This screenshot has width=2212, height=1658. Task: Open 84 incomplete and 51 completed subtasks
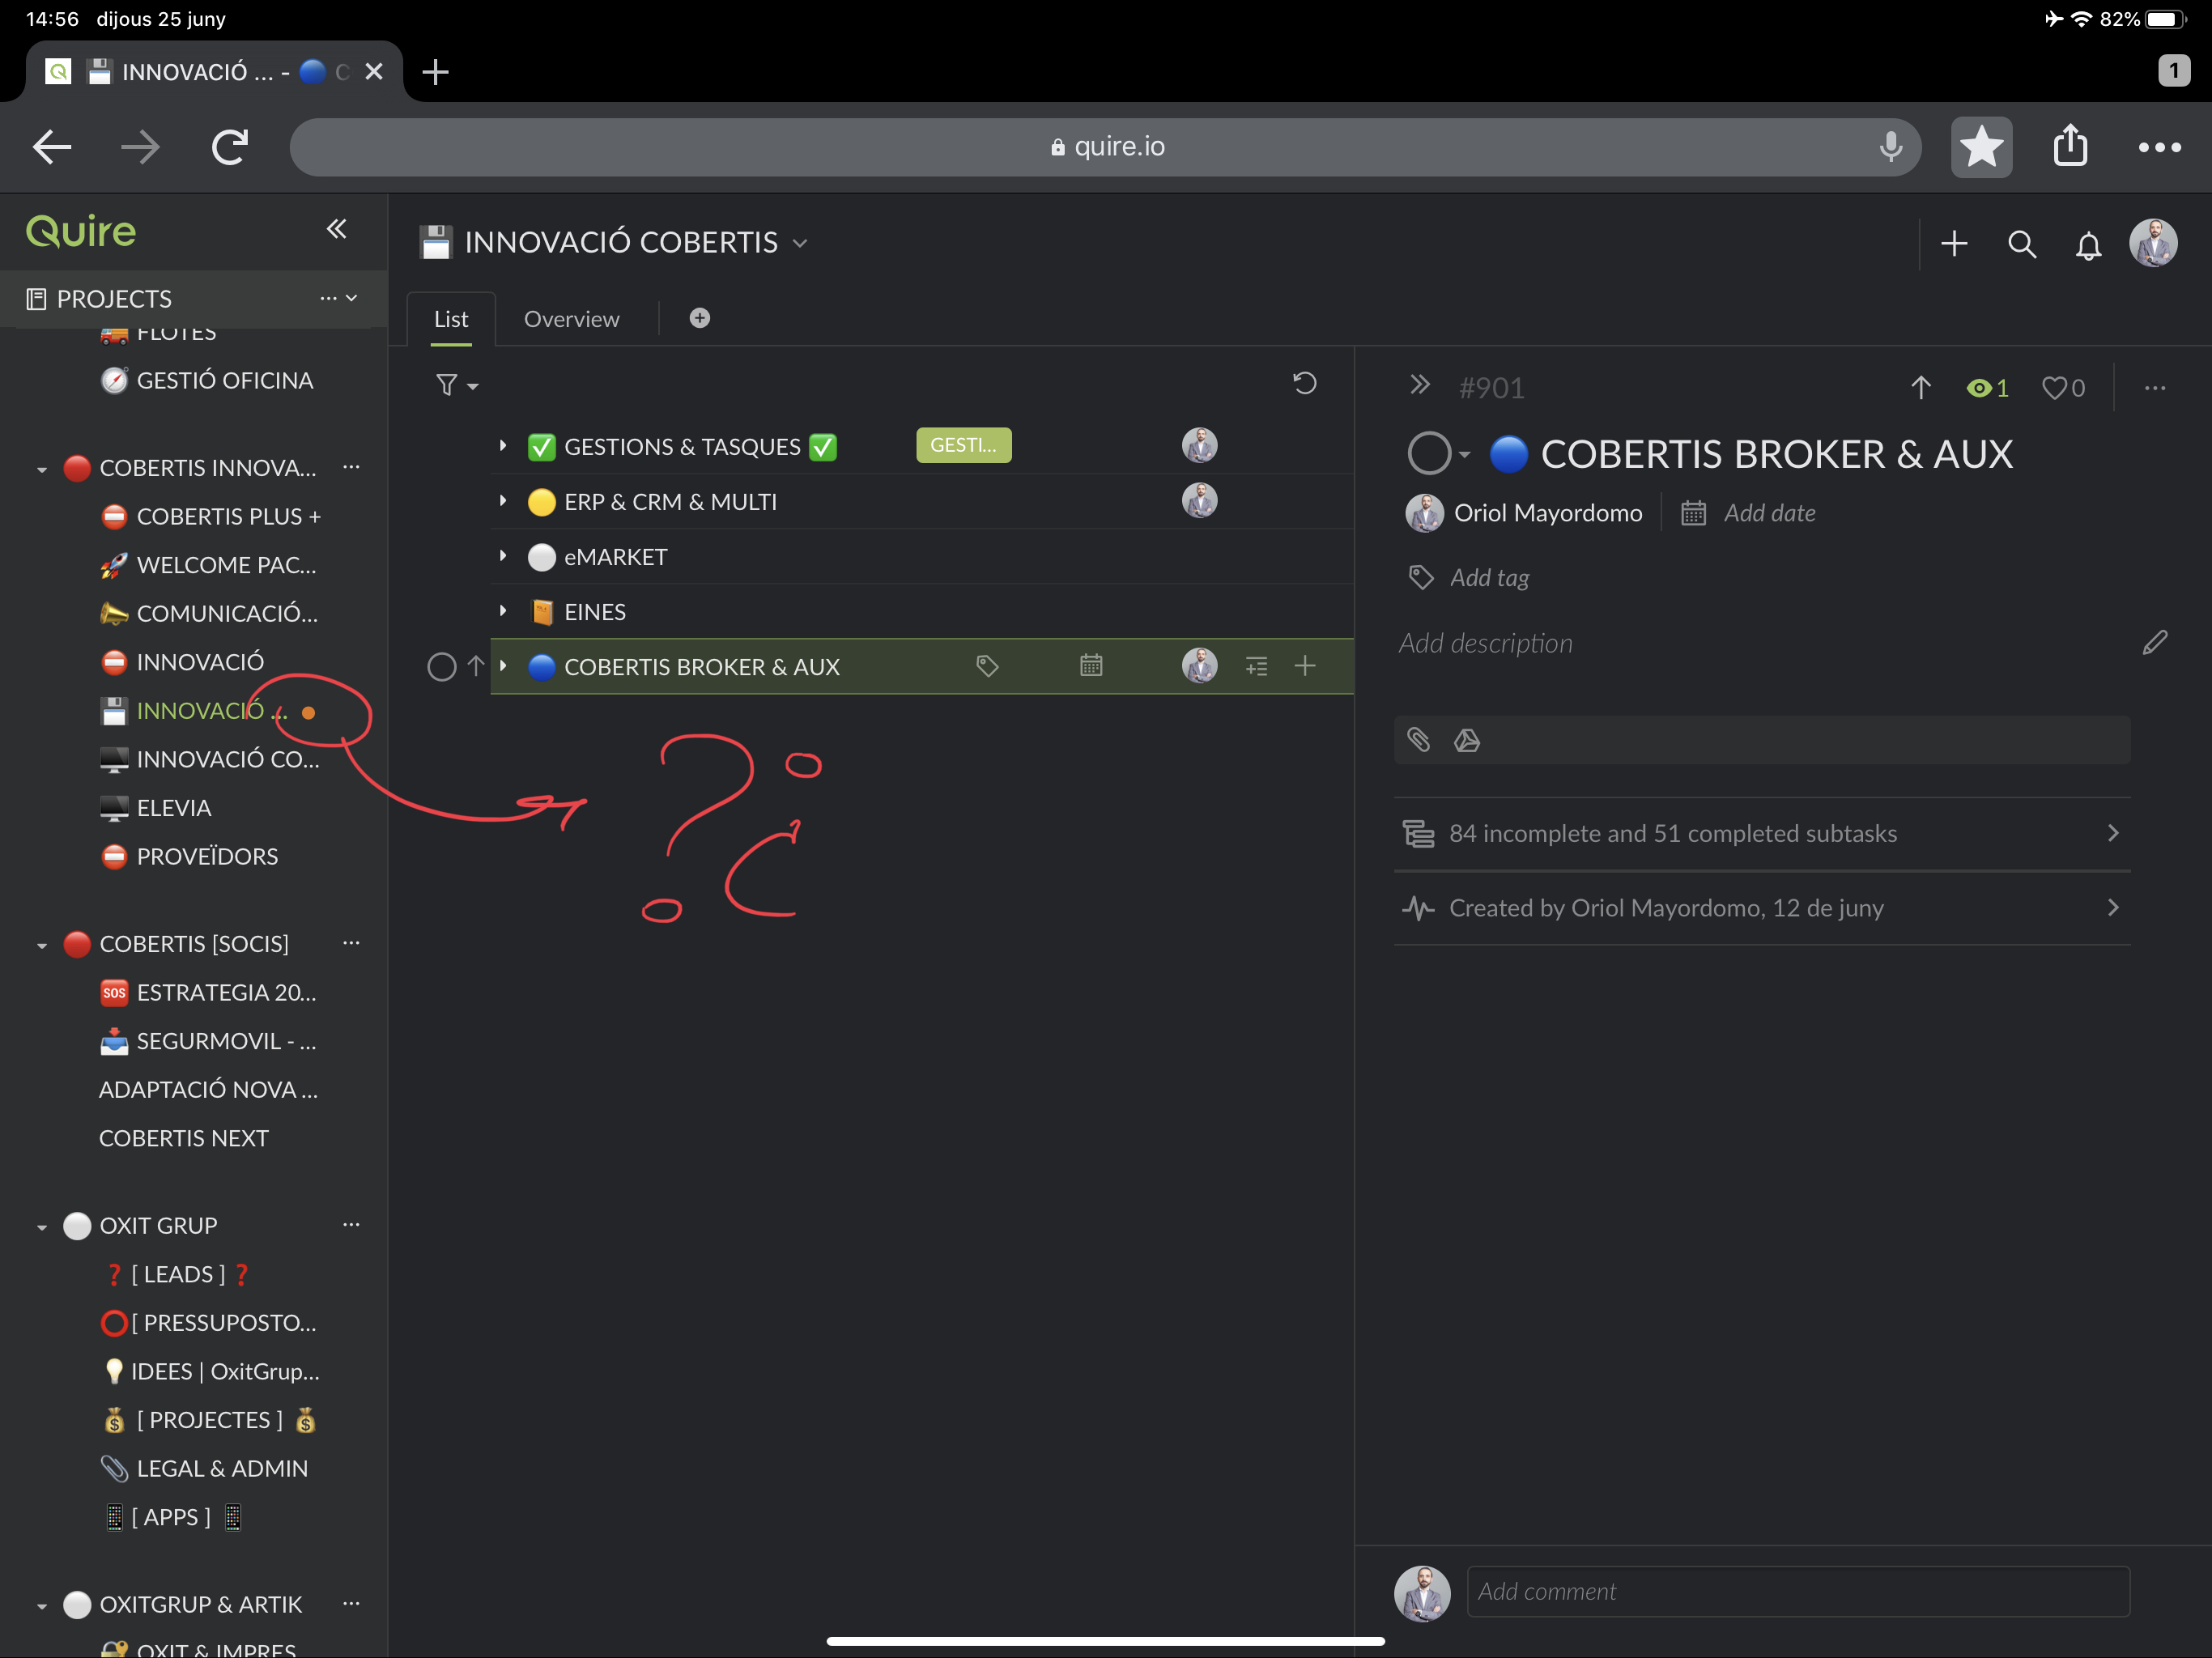pos(1762,833)
